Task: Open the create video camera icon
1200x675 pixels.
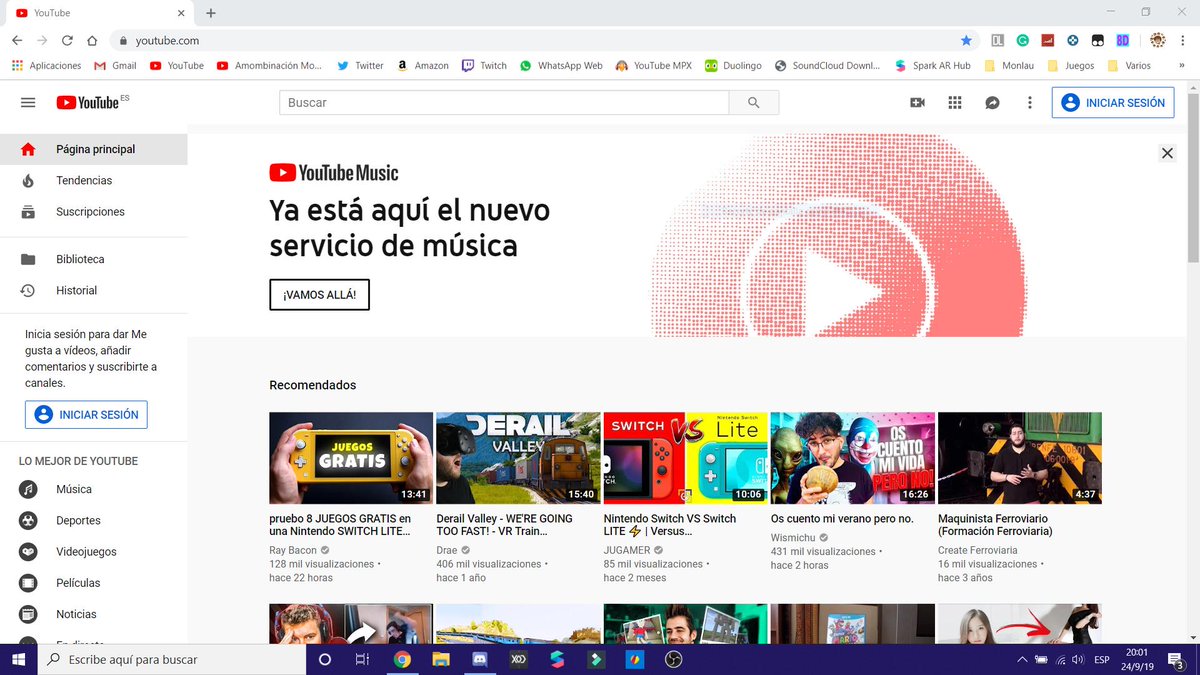Action: coord(917,102)
